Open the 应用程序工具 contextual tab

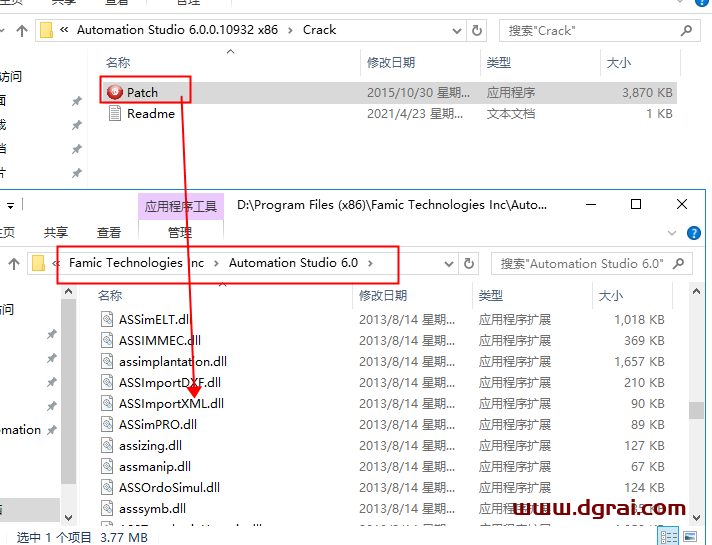181,207
